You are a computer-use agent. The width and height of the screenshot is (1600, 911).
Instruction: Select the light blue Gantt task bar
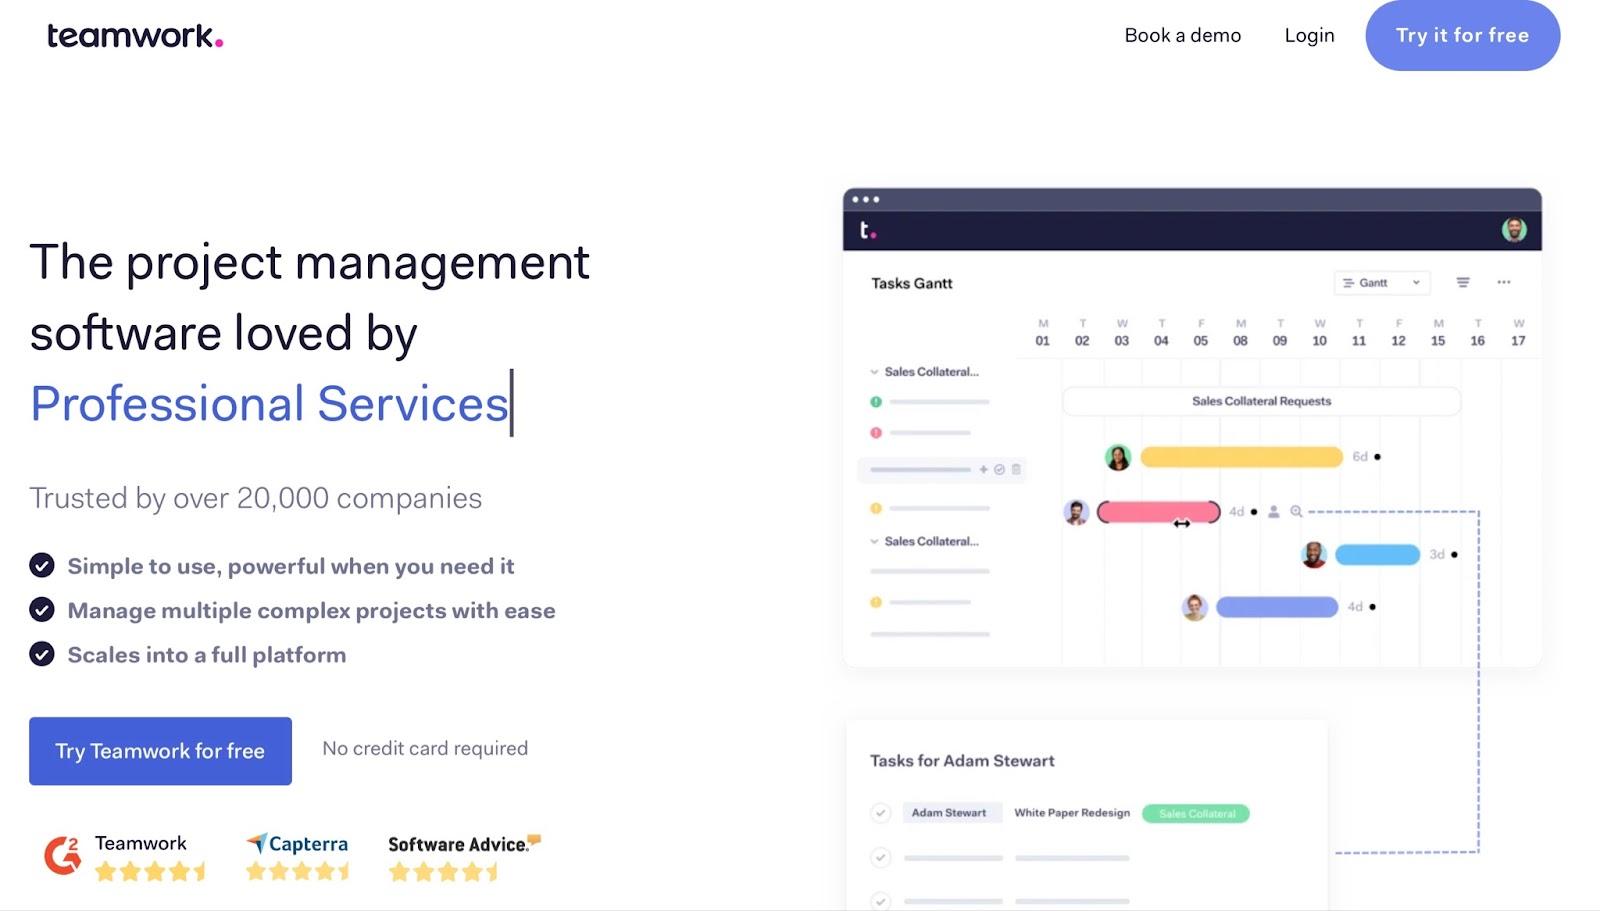pos(1377,554)
